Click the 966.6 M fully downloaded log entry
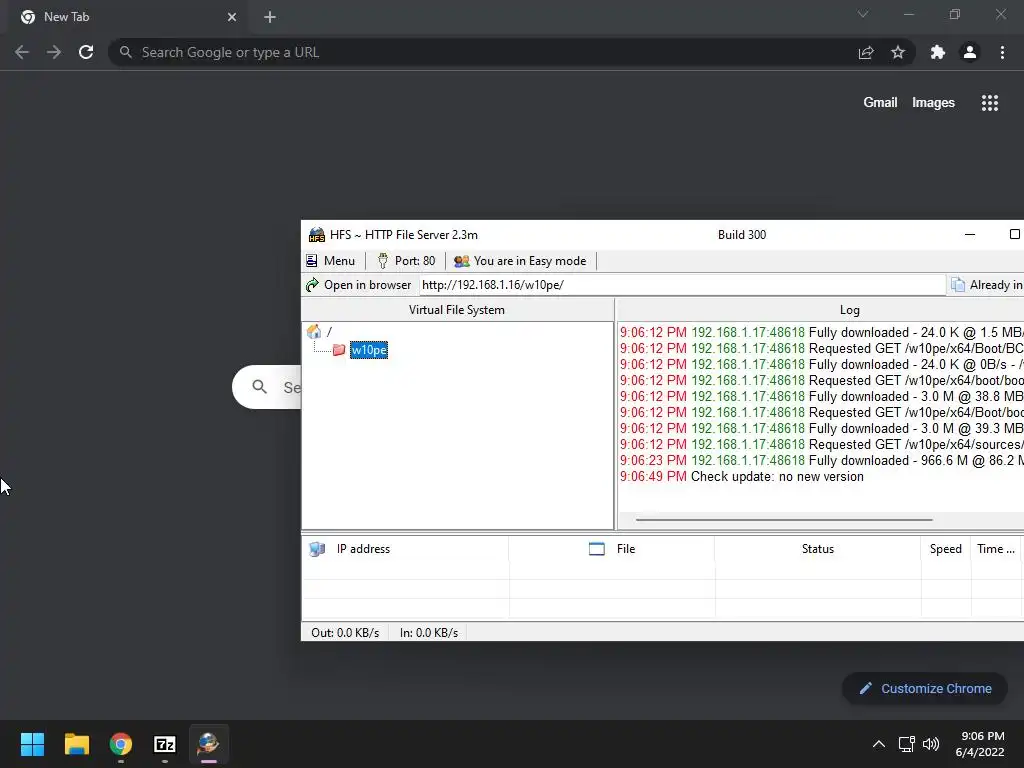Screen dimensions: 1024x768 click(x=822, y=460)
